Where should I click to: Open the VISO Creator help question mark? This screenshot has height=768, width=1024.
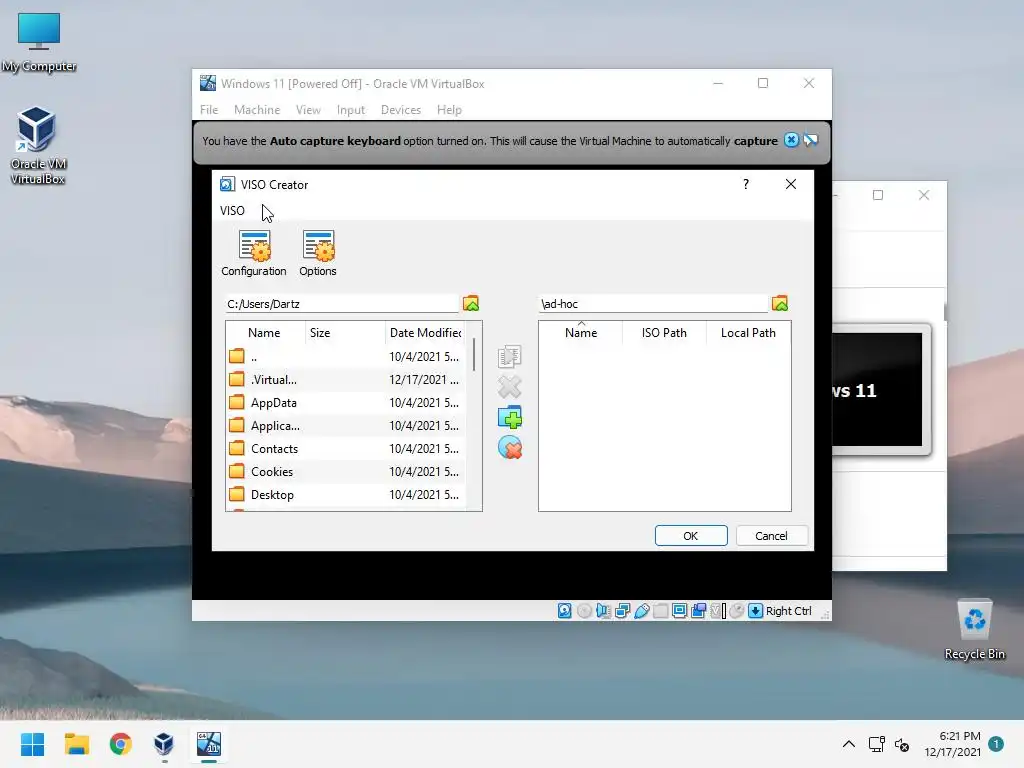[746, 184]
